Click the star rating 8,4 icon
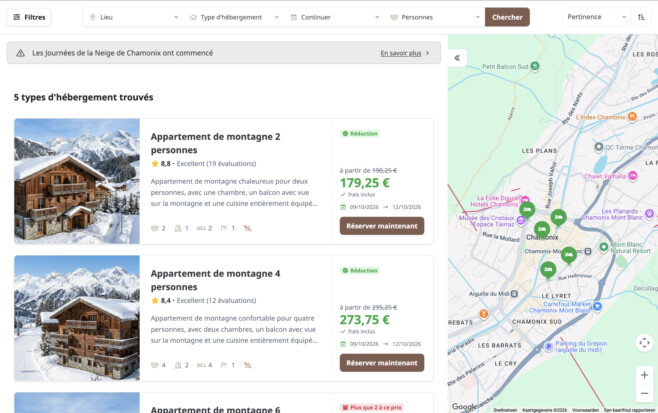 click(155, 300)
